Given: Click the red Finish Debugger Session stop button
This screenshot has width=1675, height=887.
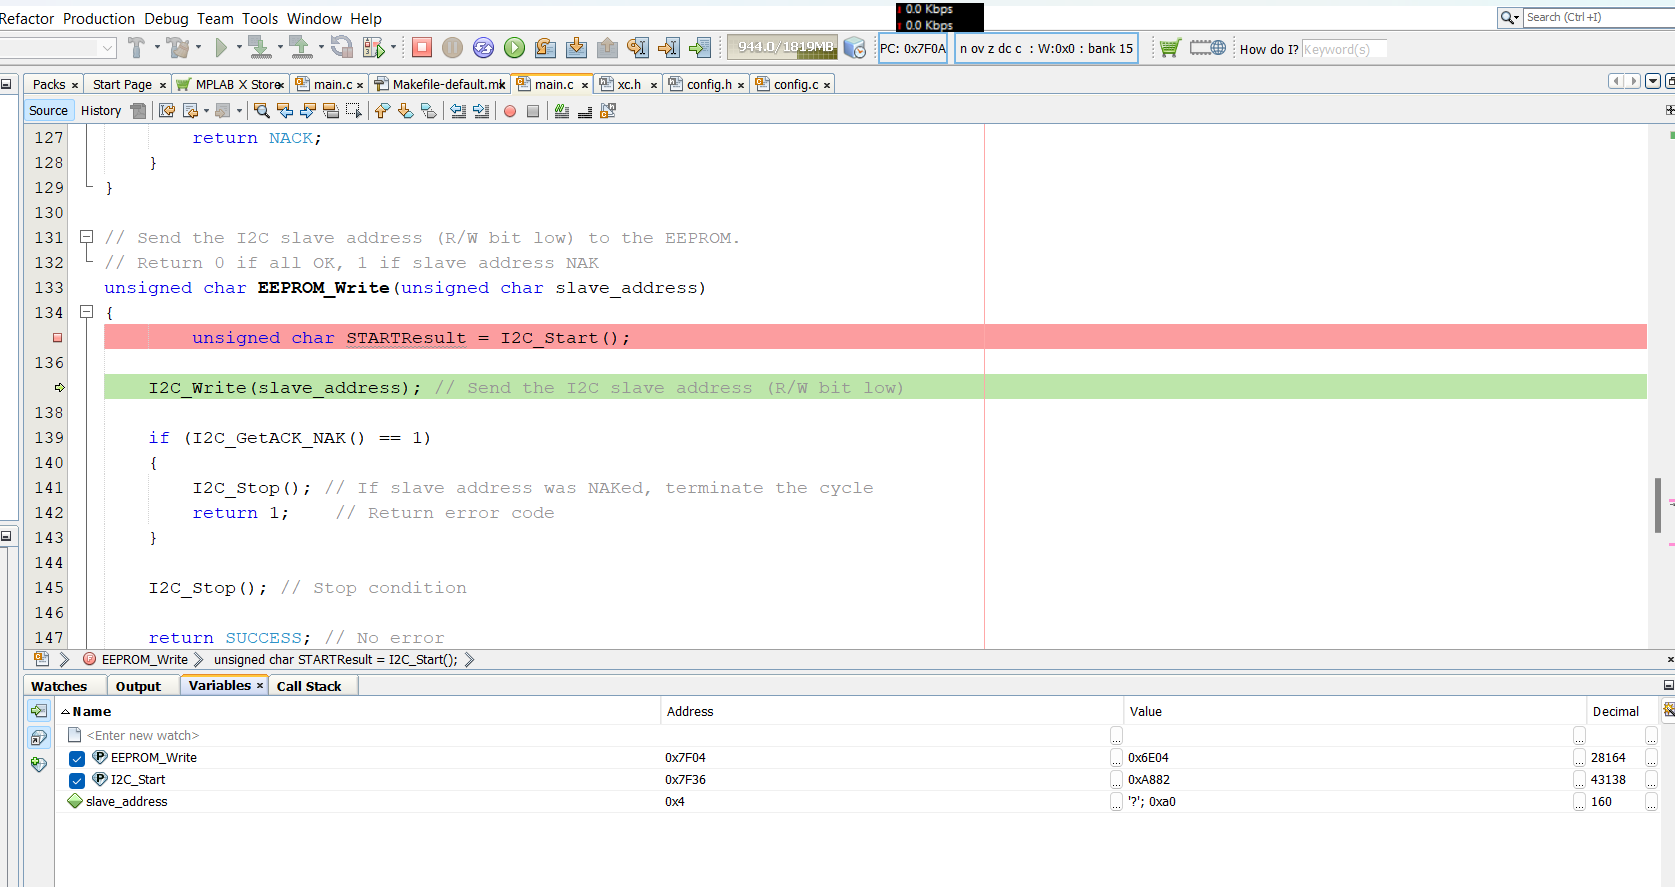Looking at the screenshot, I should coord(422,47).
